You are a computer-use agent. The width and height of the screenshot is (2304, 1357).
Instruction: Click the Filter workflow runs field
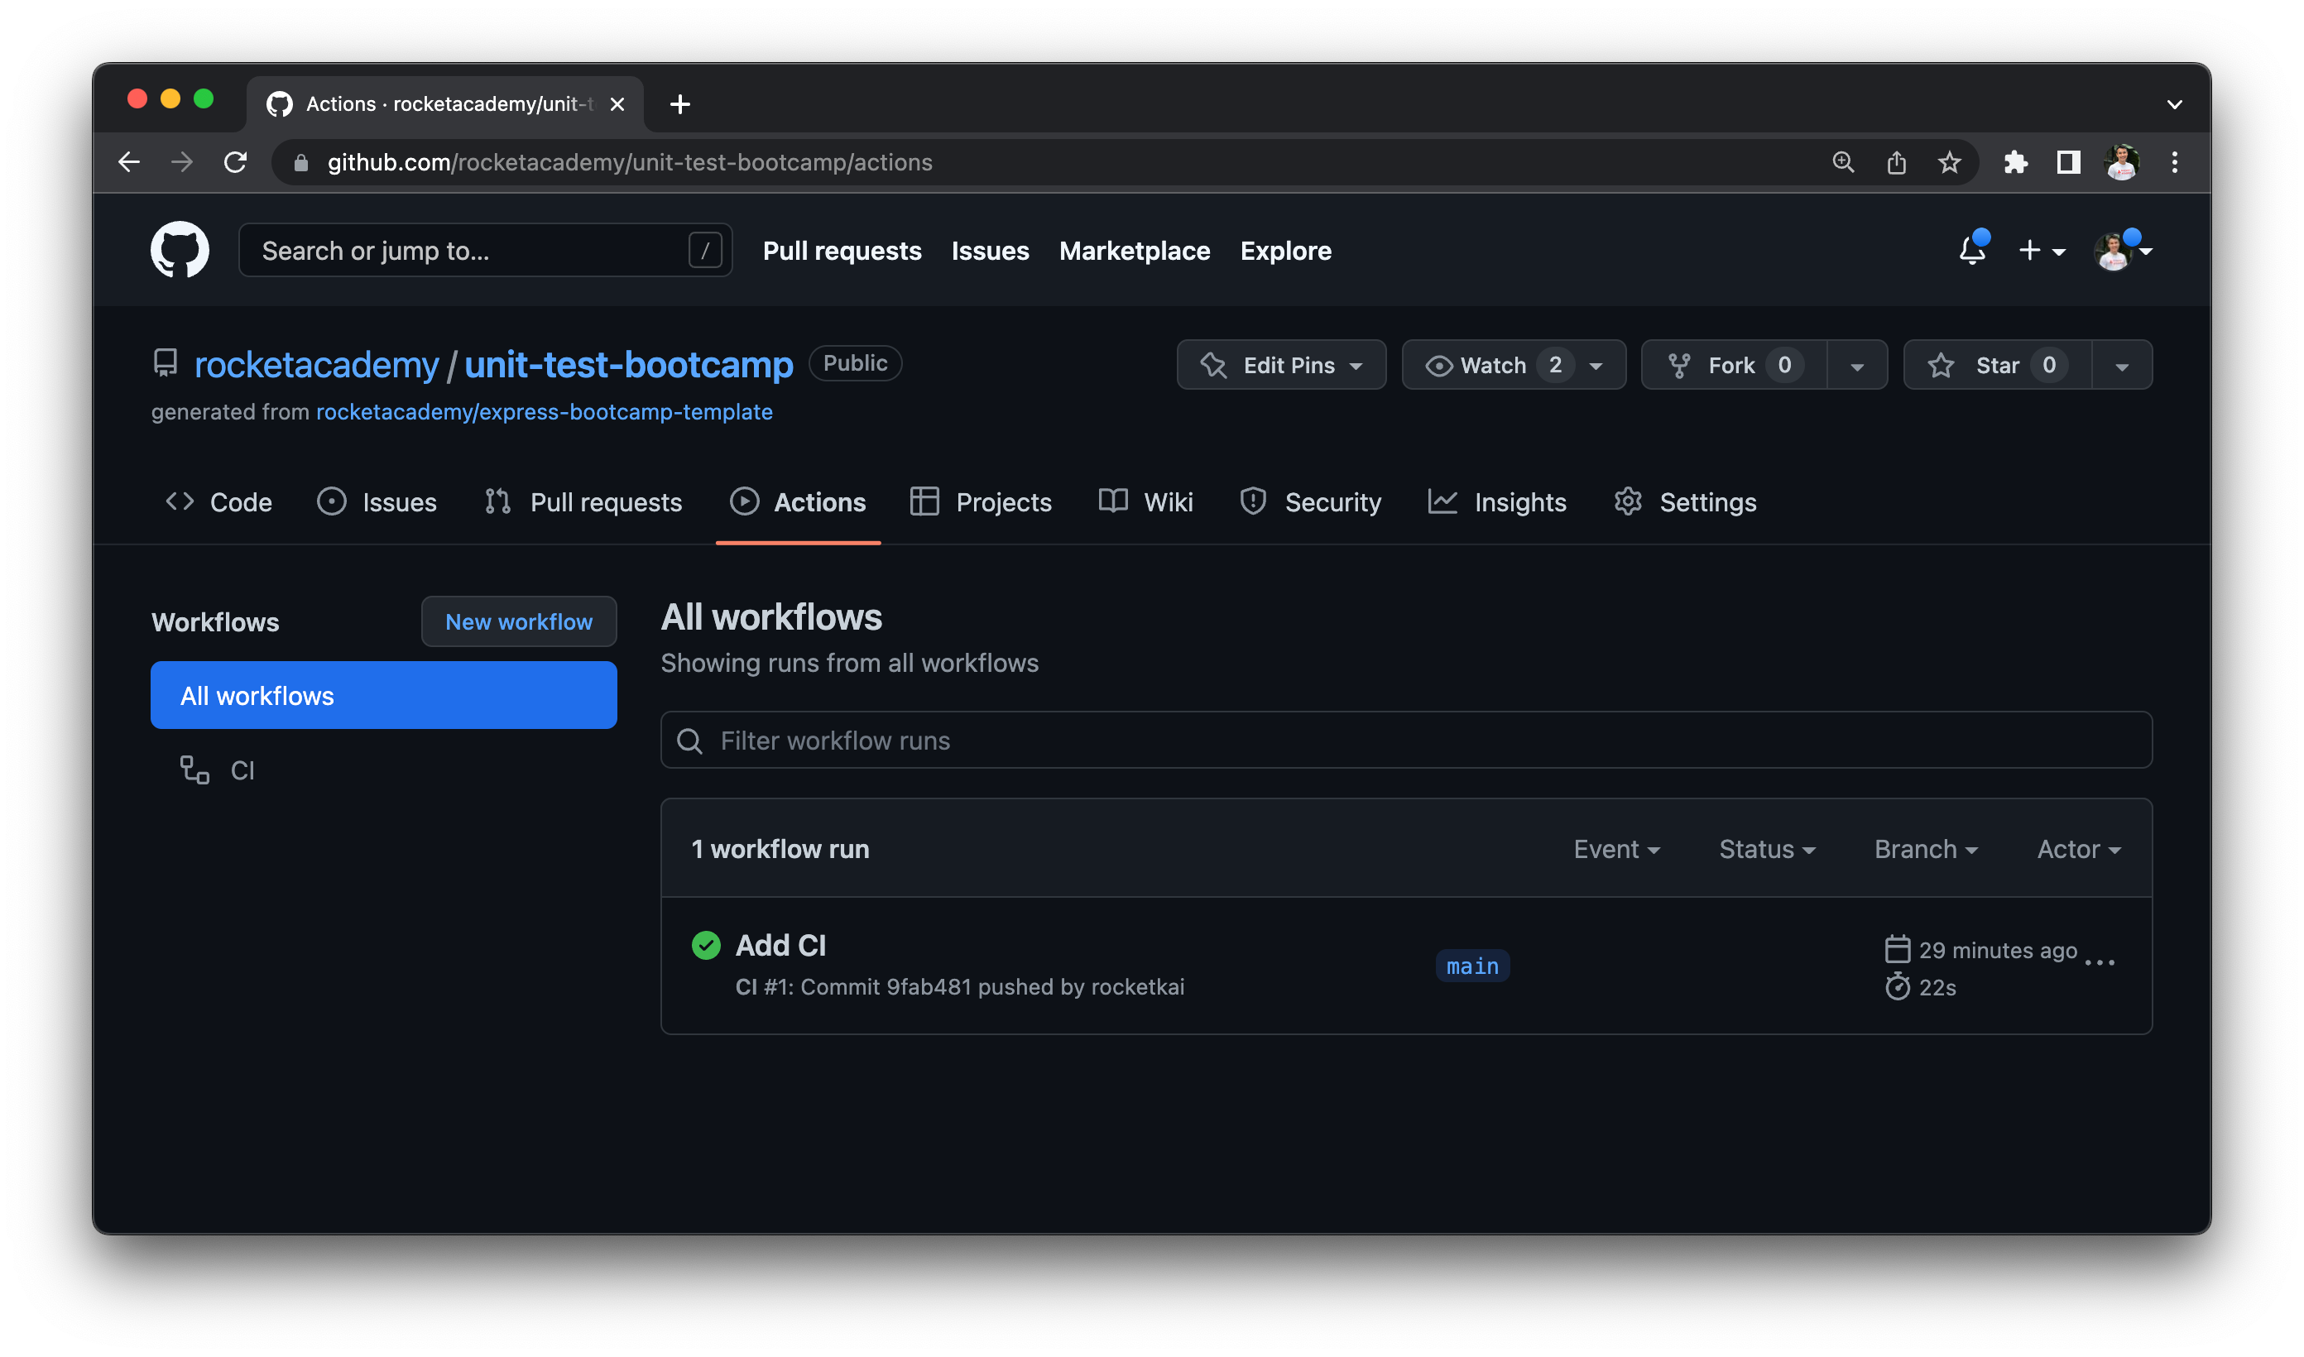click(x=1405, y=740)
